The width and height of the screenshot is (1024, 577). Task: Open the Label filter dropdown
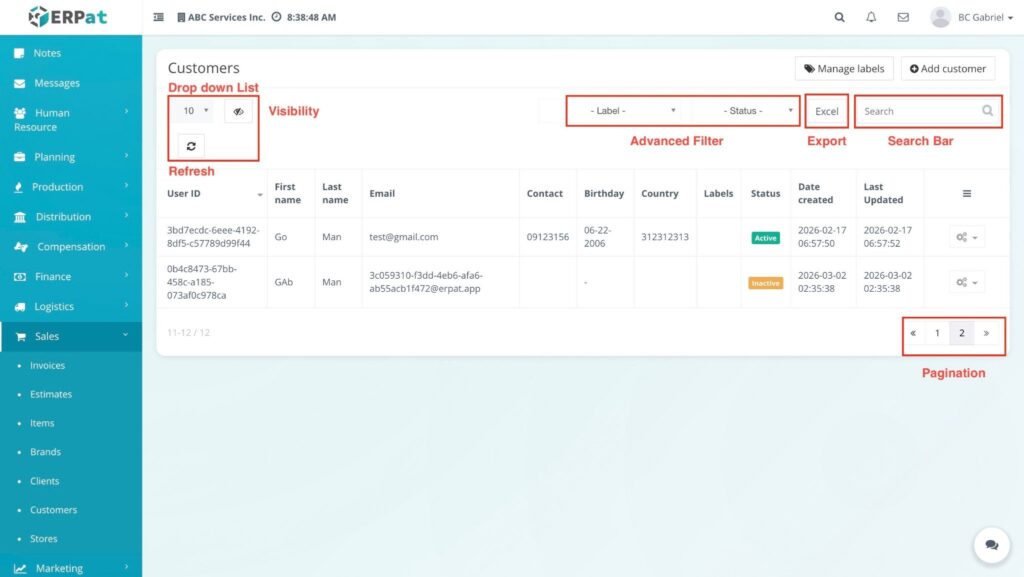point(631,111)
